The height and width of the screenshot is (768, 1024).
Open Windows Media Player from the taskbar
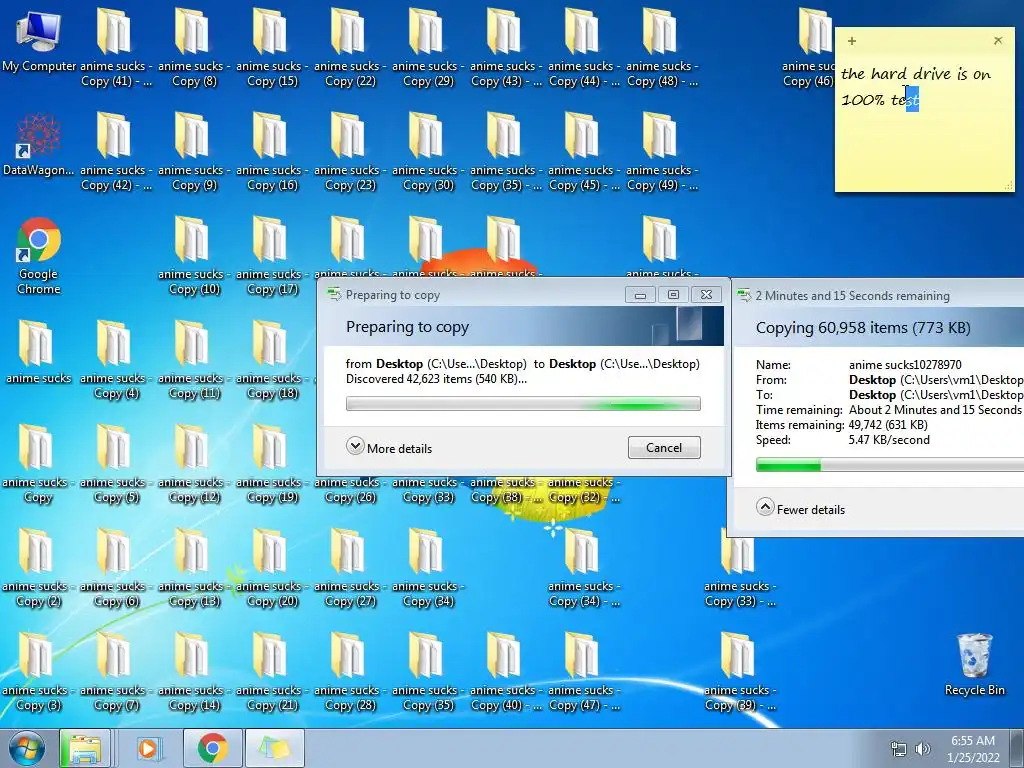pos(148,748)
